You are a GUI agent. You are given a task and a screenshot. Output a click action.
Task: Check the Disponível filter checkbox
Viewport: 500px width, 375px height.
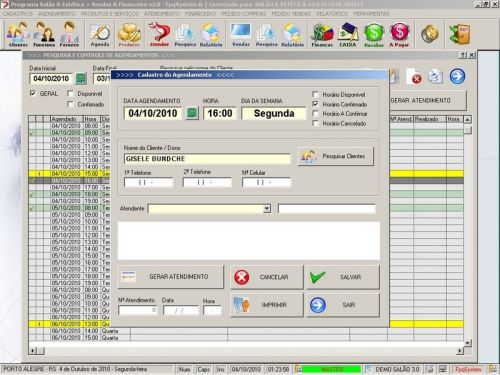(70, 93)
